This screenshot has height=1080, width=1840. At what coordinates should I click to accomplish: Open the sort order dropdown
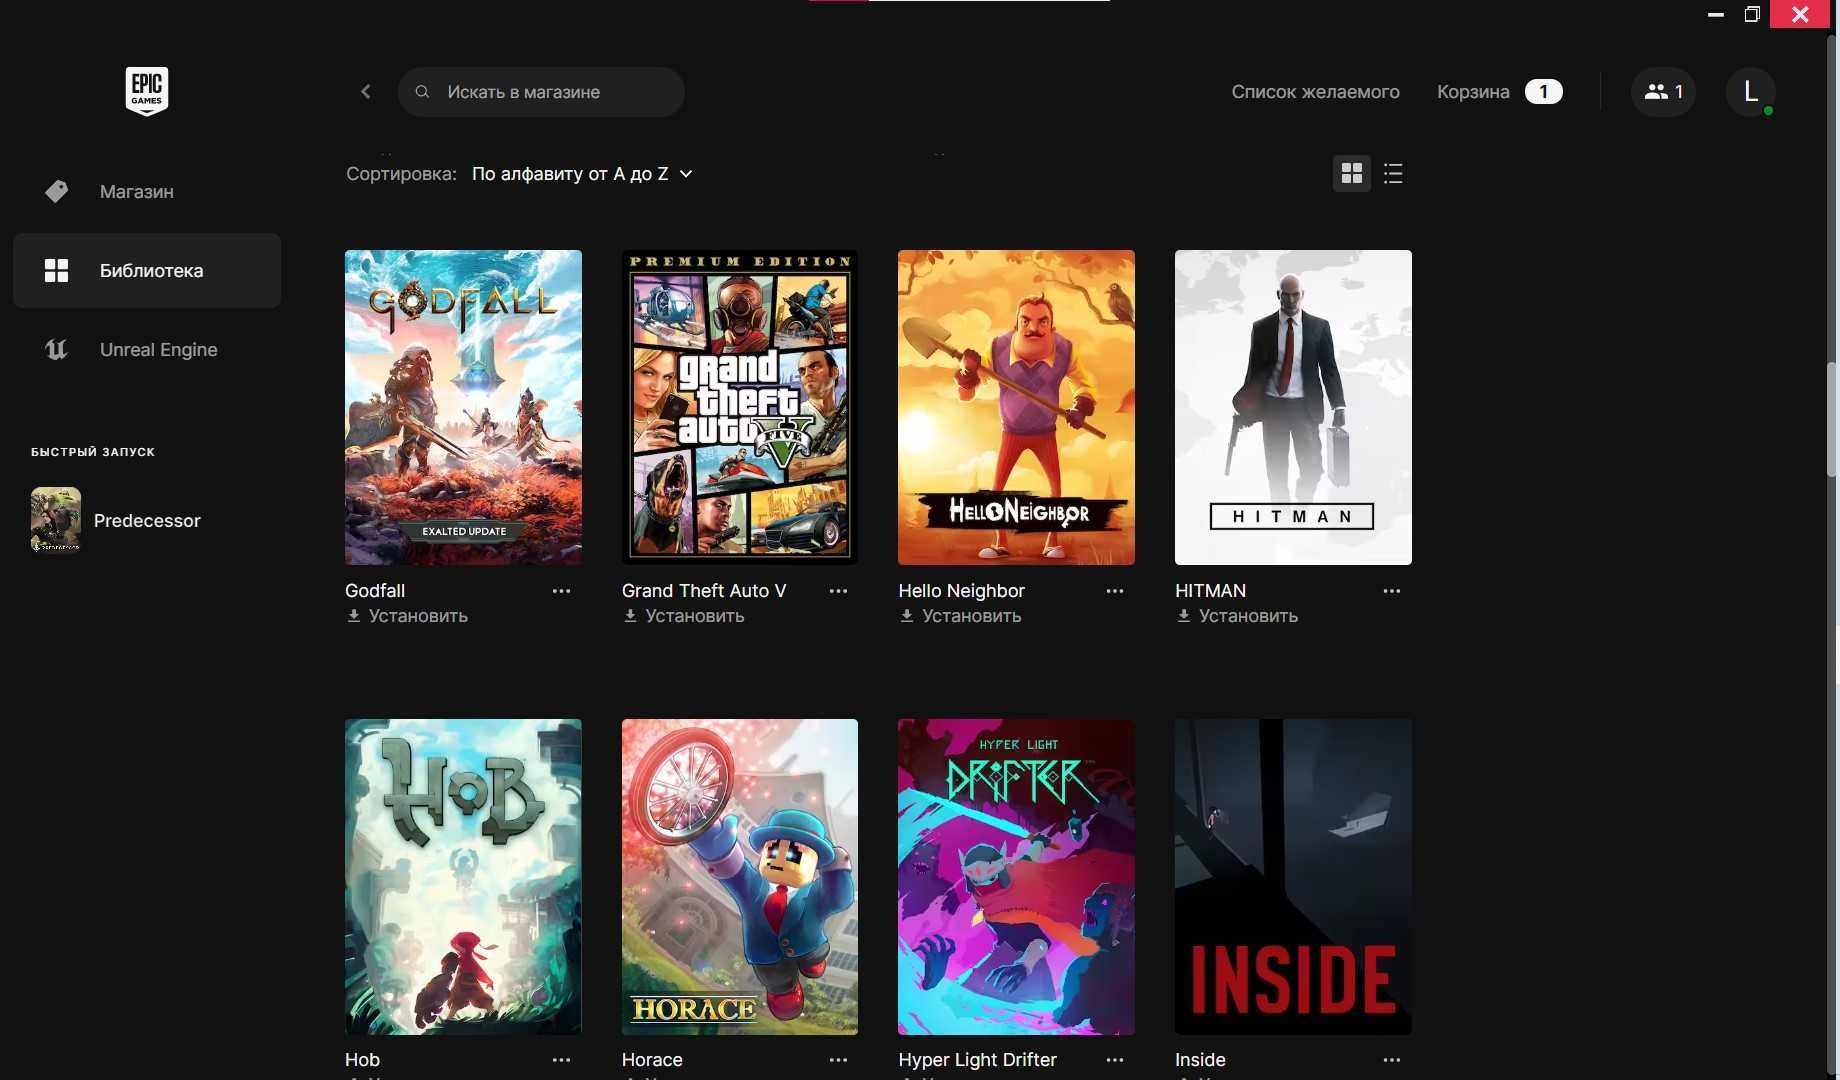click(x=582, y=174)
